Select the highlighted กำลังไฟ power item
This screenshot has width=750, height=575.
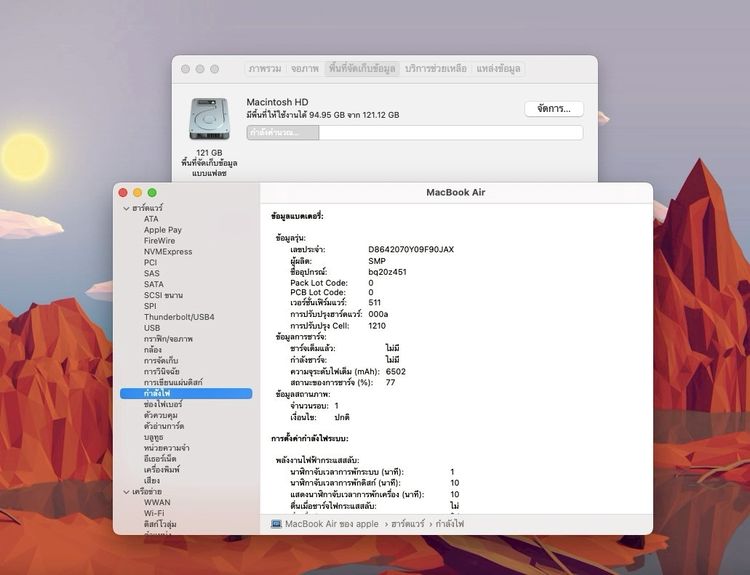click(186, 393)
